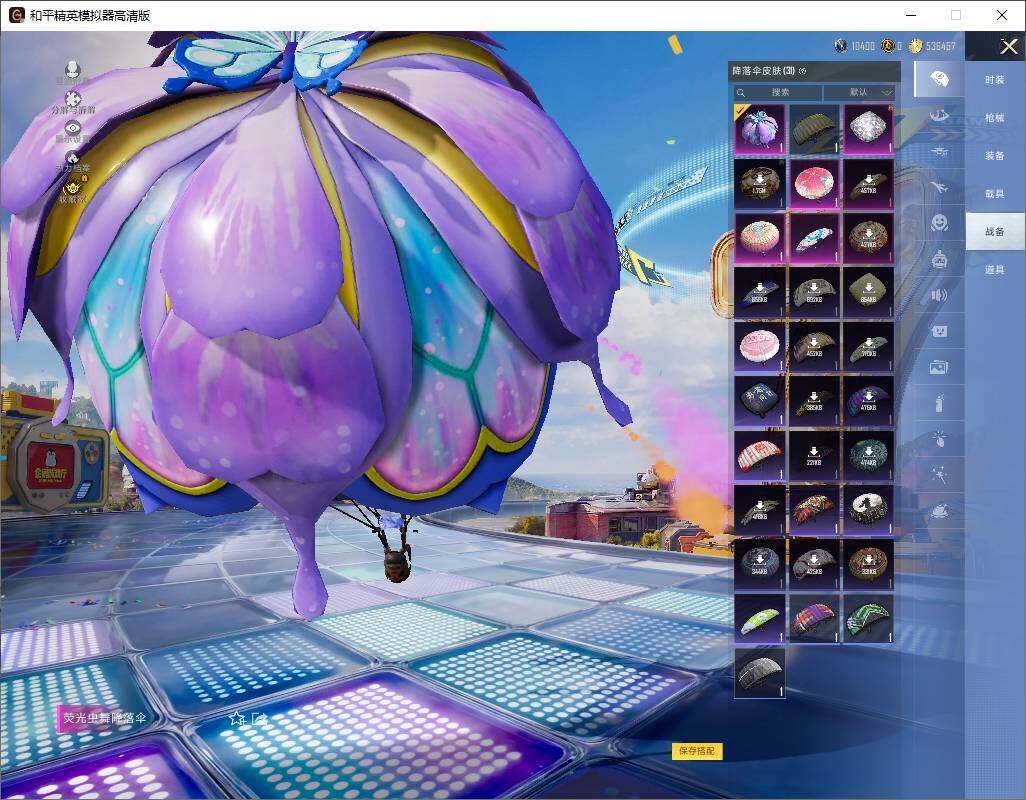The width and height of the screenshot is (1026, 800).
Task: Download the 425KB grey parachute skin
Action: pos(813,565)
